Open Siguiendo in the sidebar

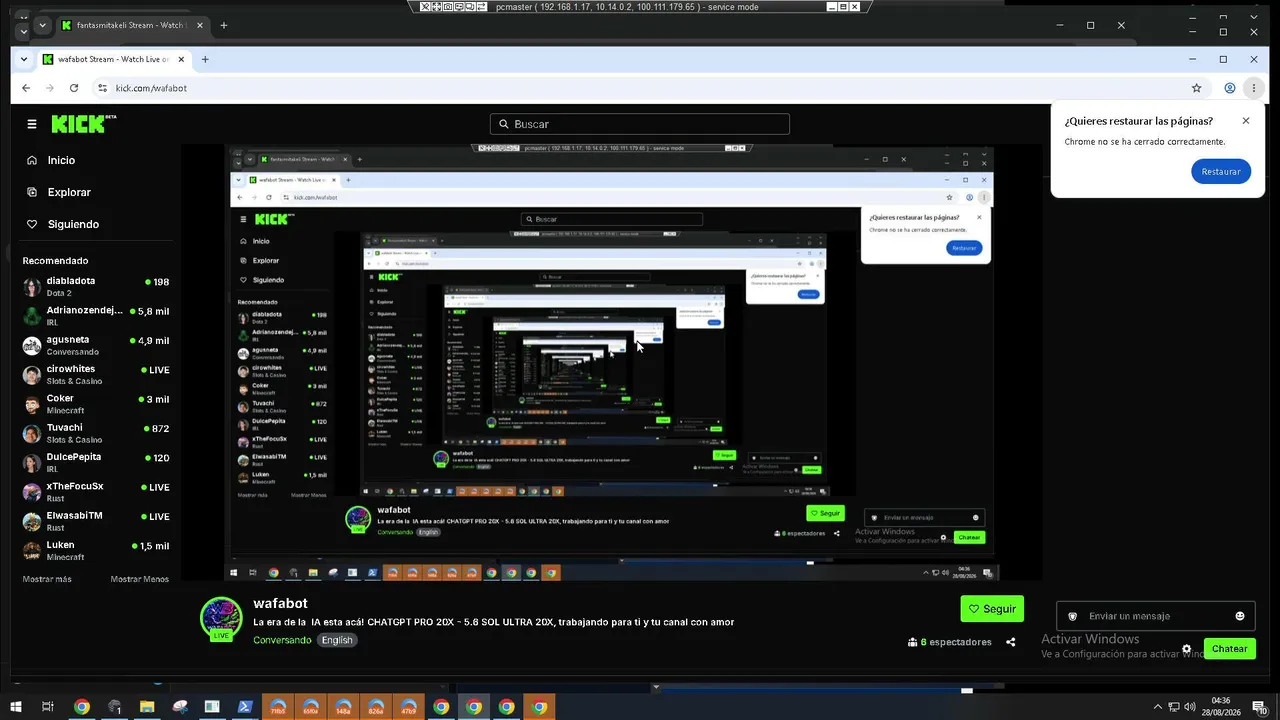pos(72,224)
